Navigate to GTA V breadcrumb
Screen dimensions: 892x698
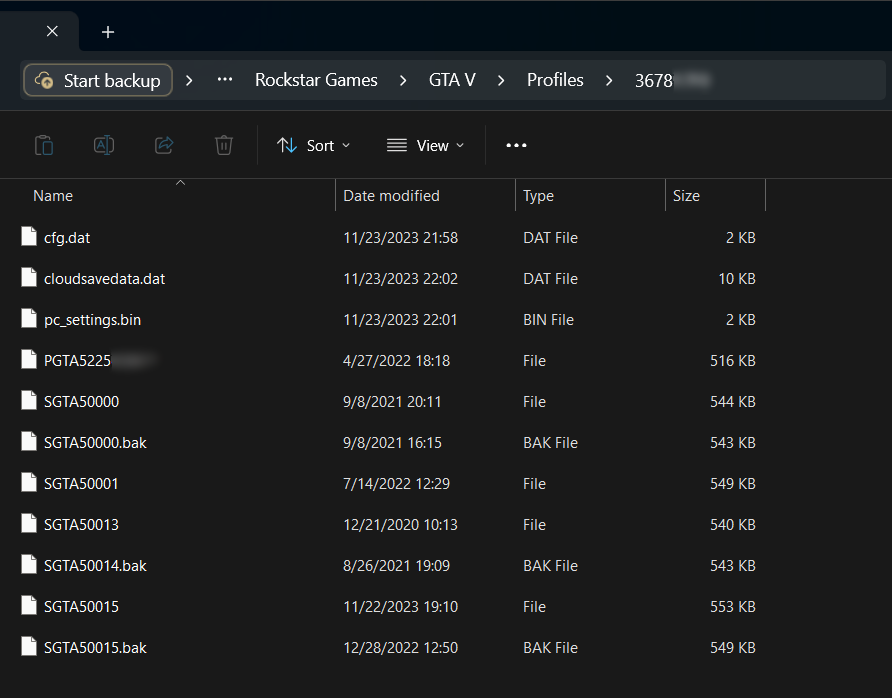[452, 80]
